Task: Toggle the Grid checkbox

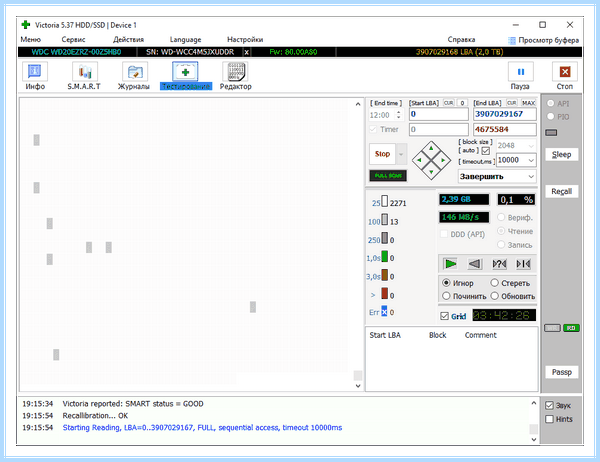Action: [444, 316]
